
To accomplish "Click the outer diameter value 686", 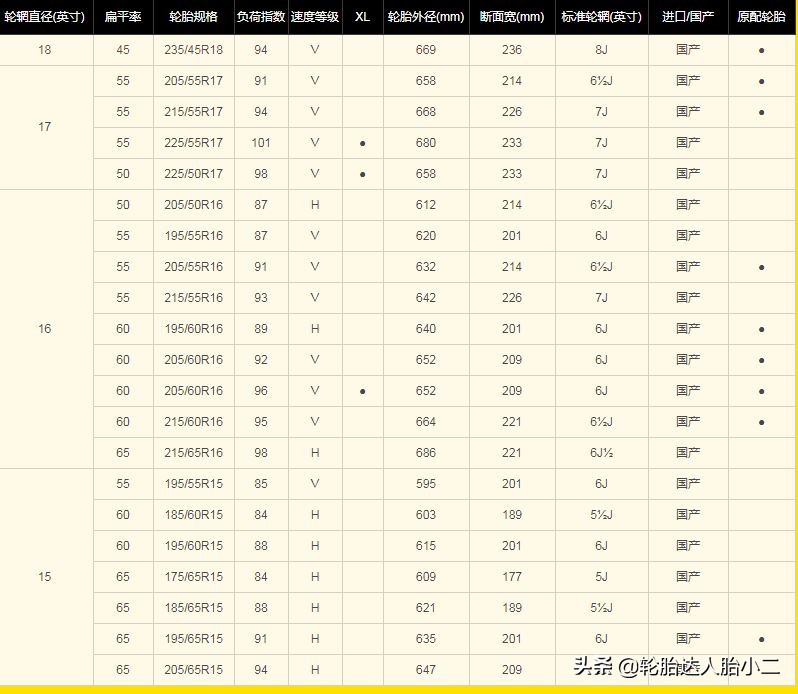I will click(426, 453).
